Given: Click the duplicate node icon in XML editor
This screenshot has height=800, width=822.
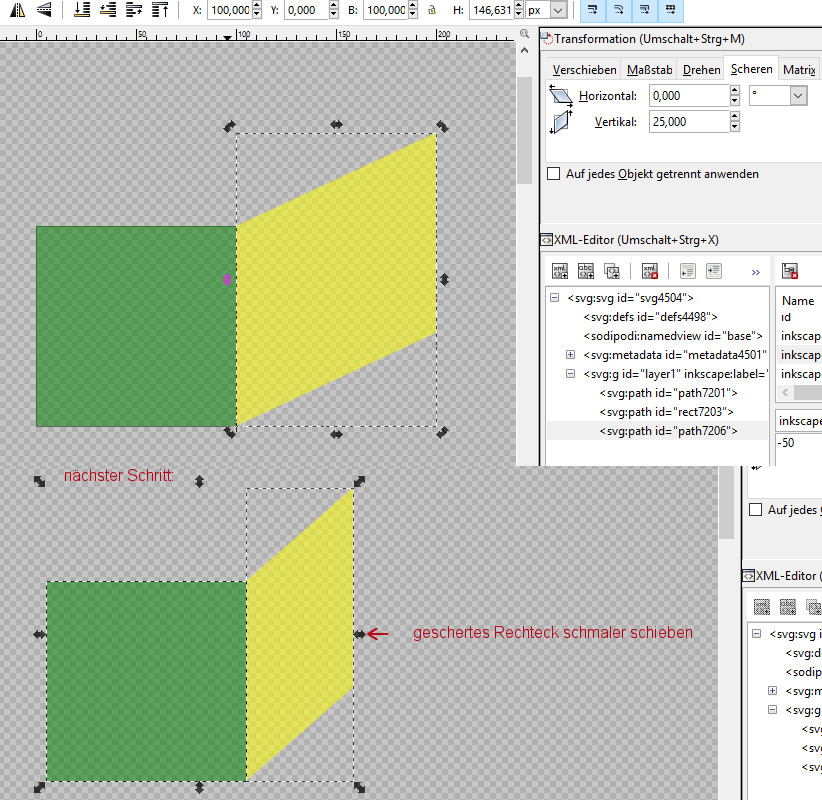Looking at the screenshot, I should (x=612, y=271).
